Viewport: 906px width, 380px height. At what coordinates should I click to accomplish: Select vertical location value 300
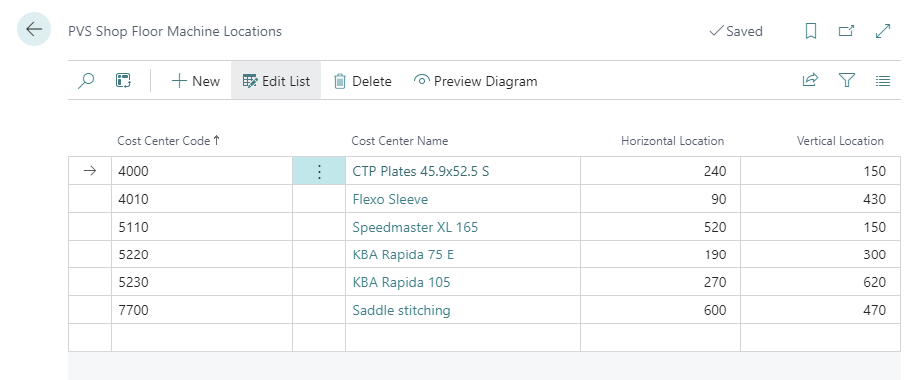820,255
